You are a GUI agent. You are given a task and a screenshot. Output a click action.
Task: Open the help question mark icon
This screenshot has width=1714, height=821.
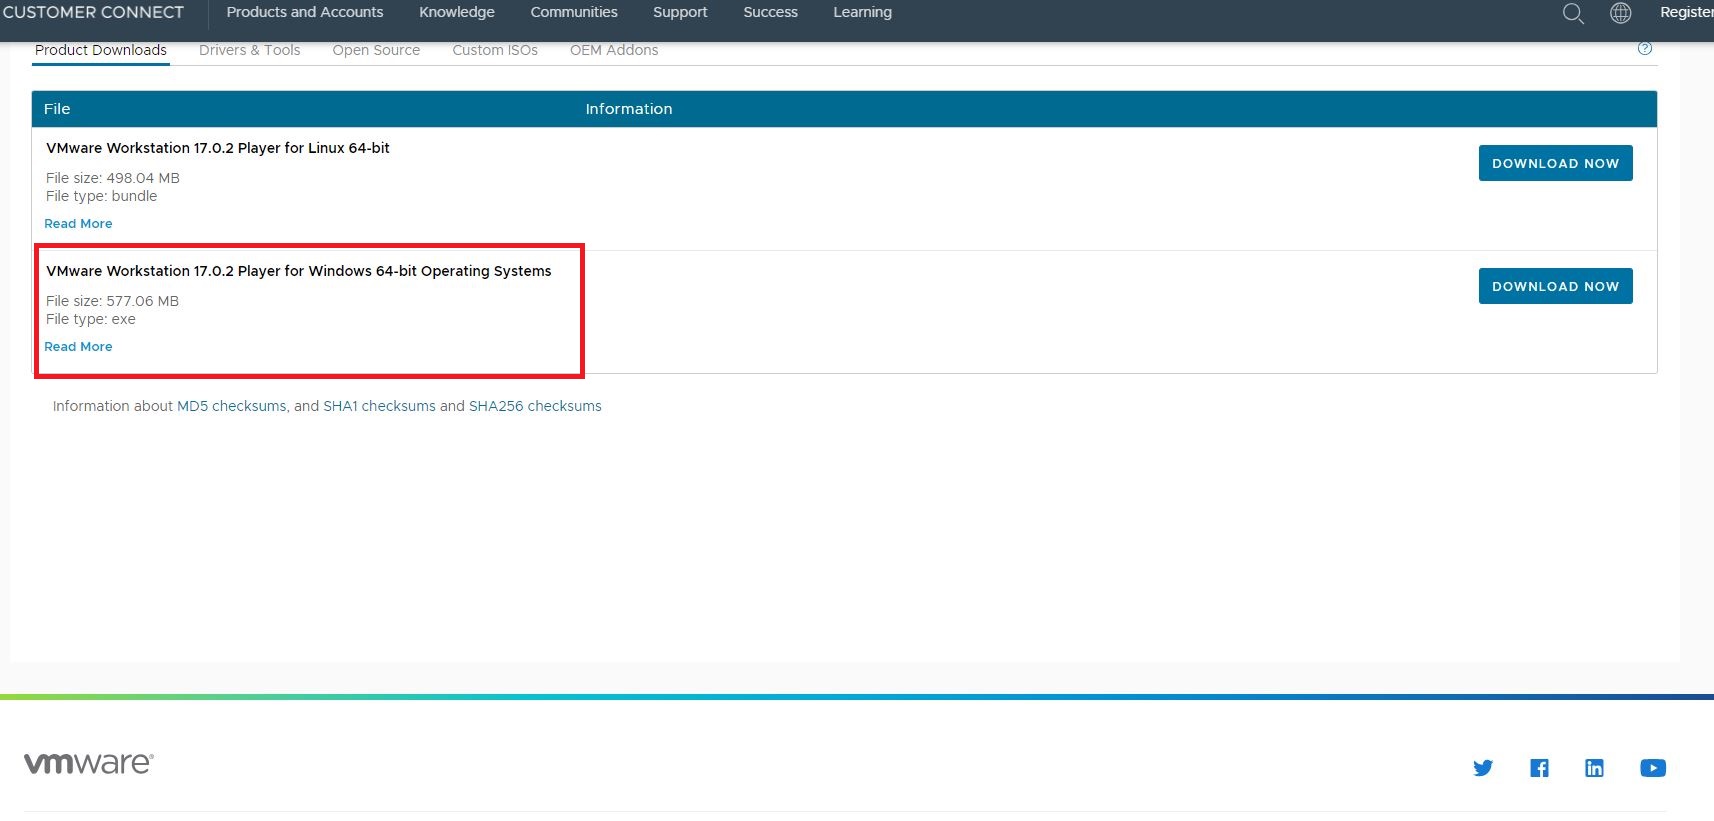(x=1645, y=49)
